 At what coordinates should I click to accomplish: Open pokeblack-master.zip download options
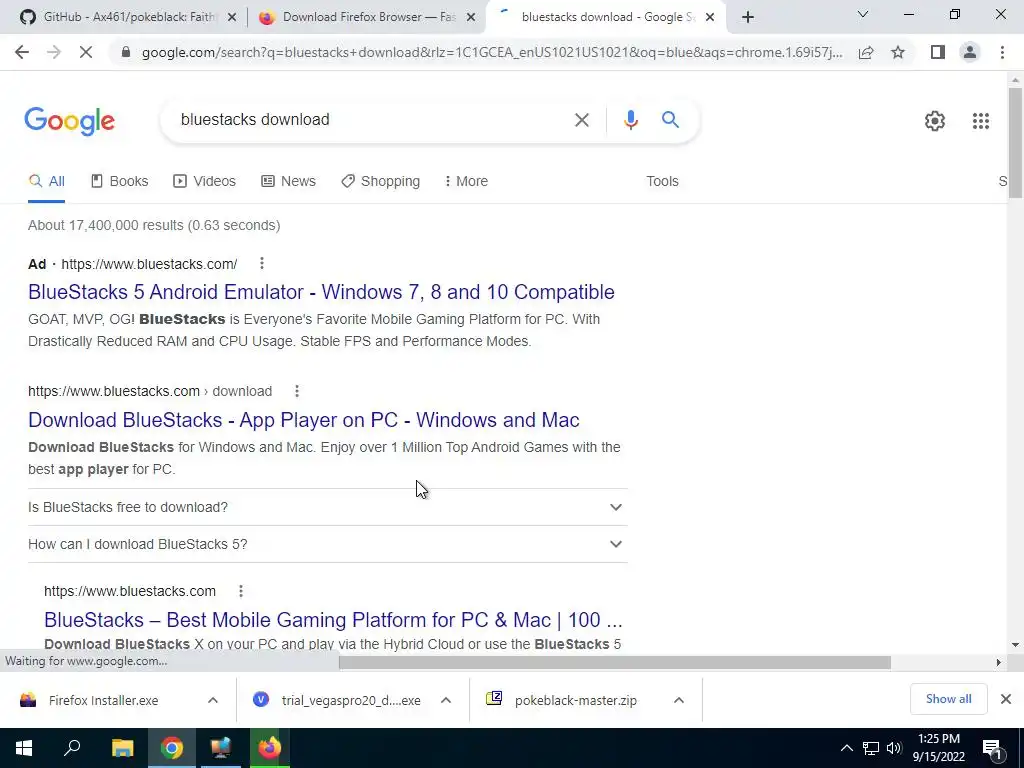[679, 700]
